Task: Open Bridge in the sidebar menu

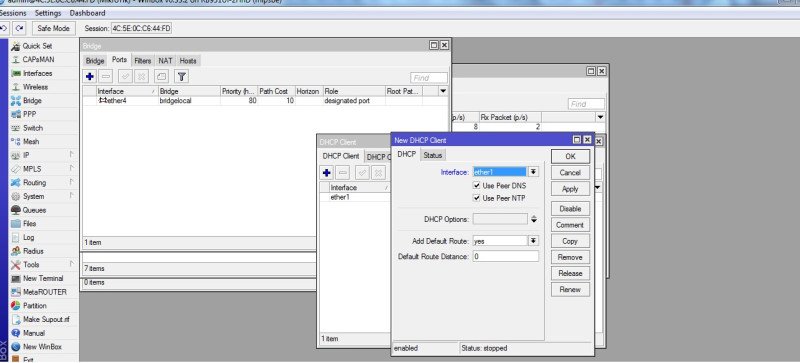Action: [x=32, y=101]
